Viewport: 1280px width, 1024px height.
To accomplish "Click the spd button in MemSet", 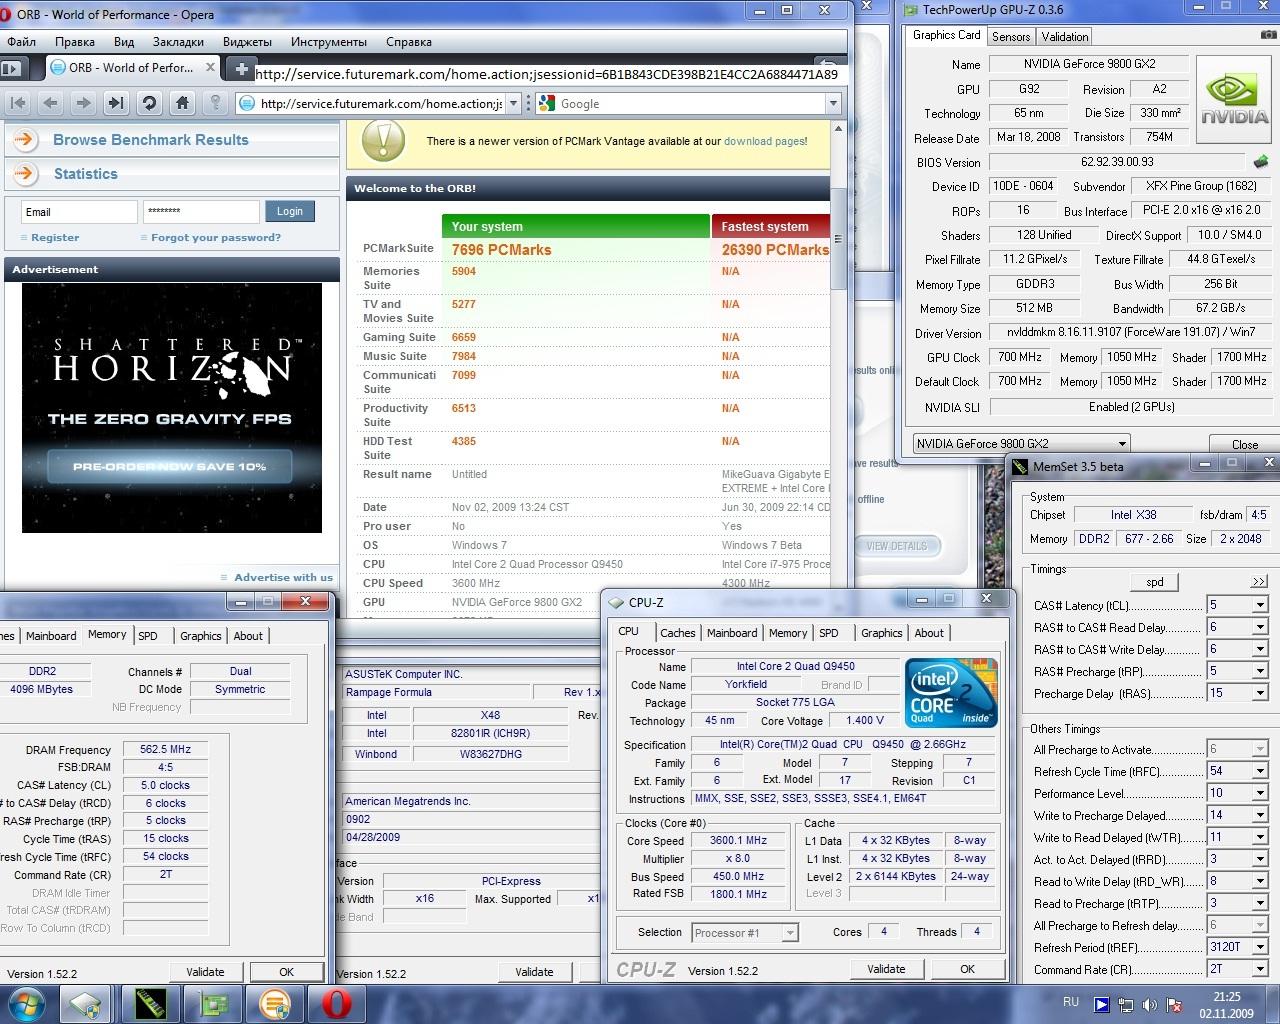I will coord(1154,582).
